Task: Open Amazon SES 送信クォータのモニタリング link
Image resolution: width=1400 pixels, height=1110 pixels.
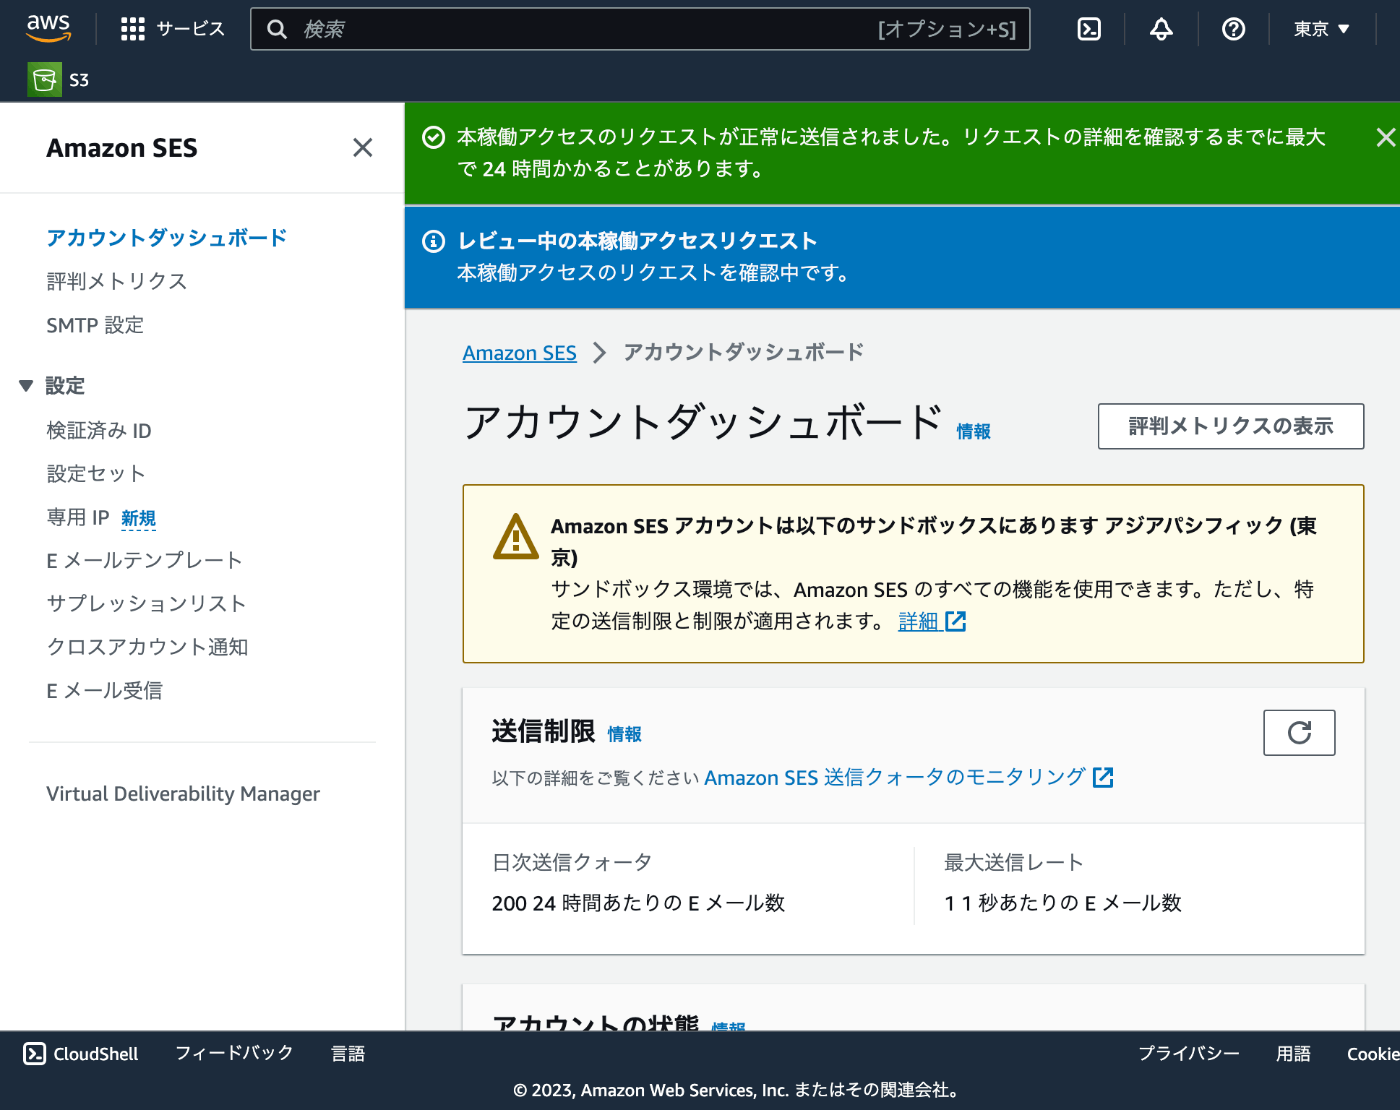Action: click(x=895, y=778)
